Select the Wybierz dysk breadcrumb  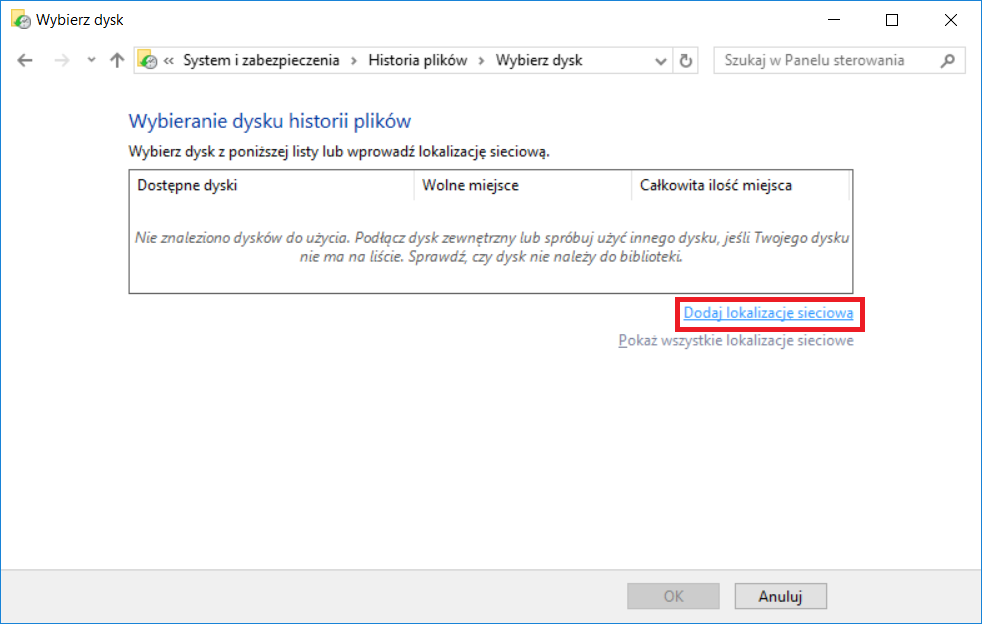tap(539, 60)
